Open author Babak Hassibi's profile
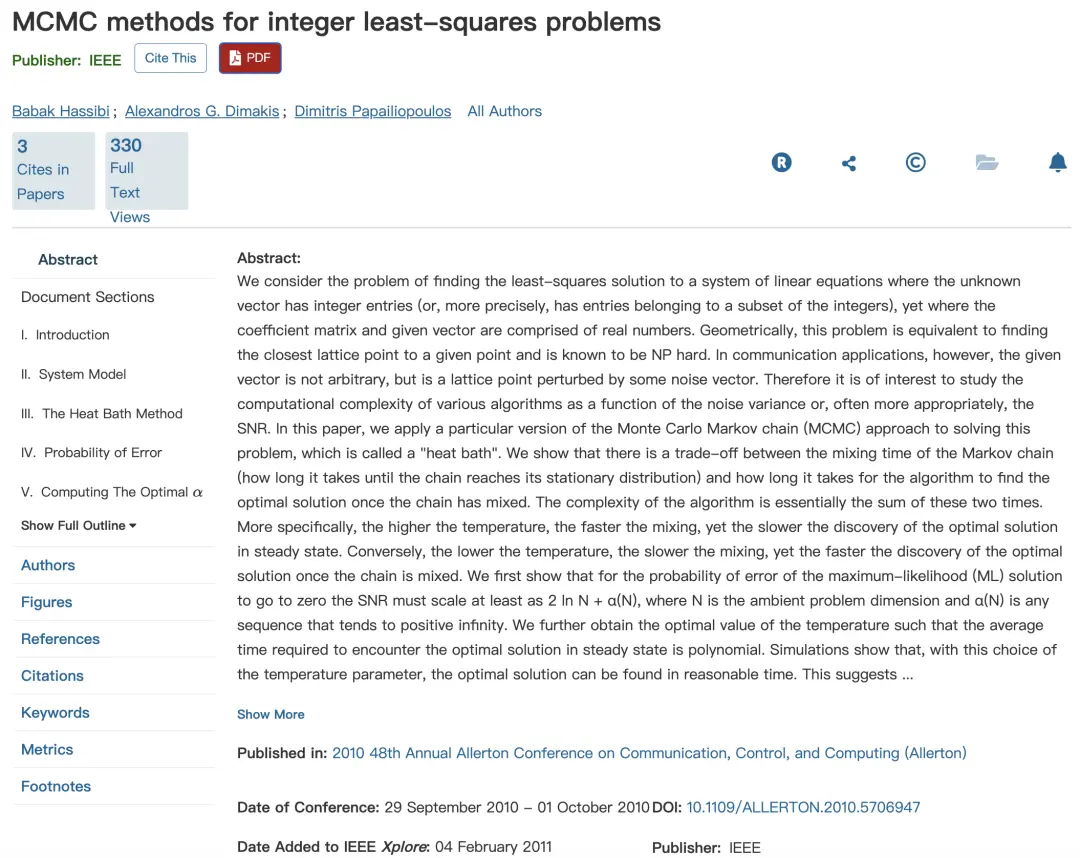 click(61, 111)
